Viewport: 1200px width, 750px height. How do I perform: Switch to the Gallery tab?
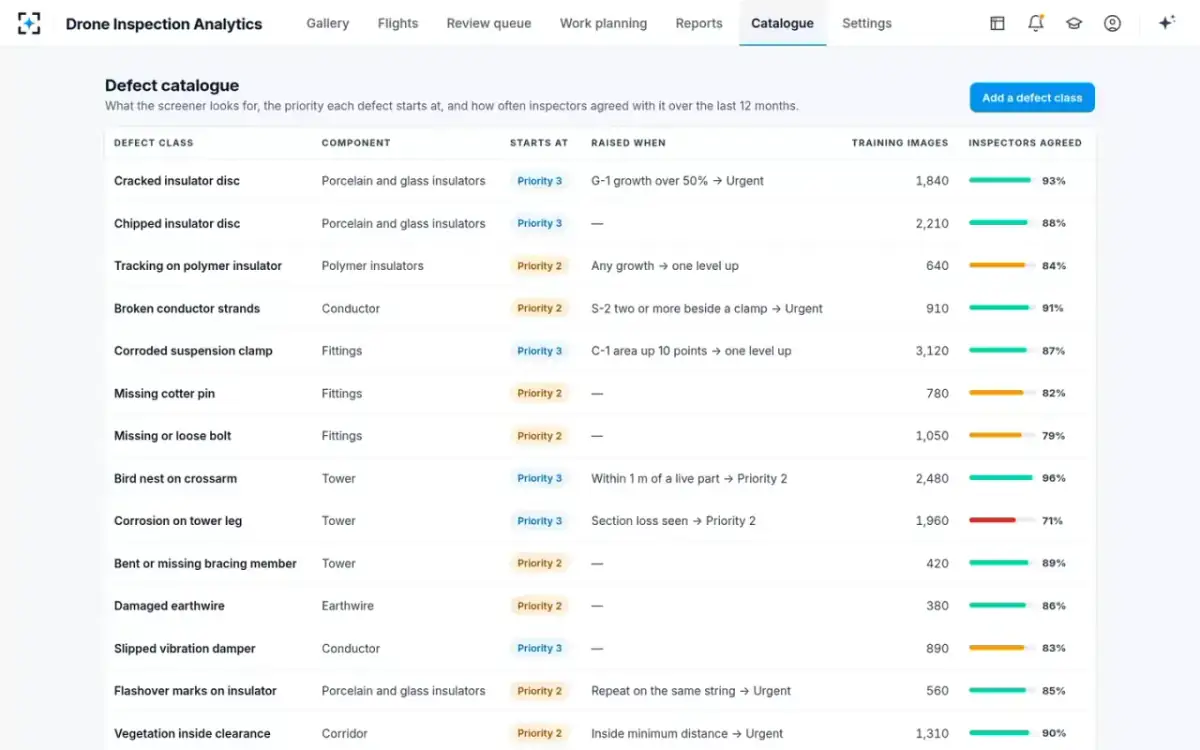pos(327,23)
